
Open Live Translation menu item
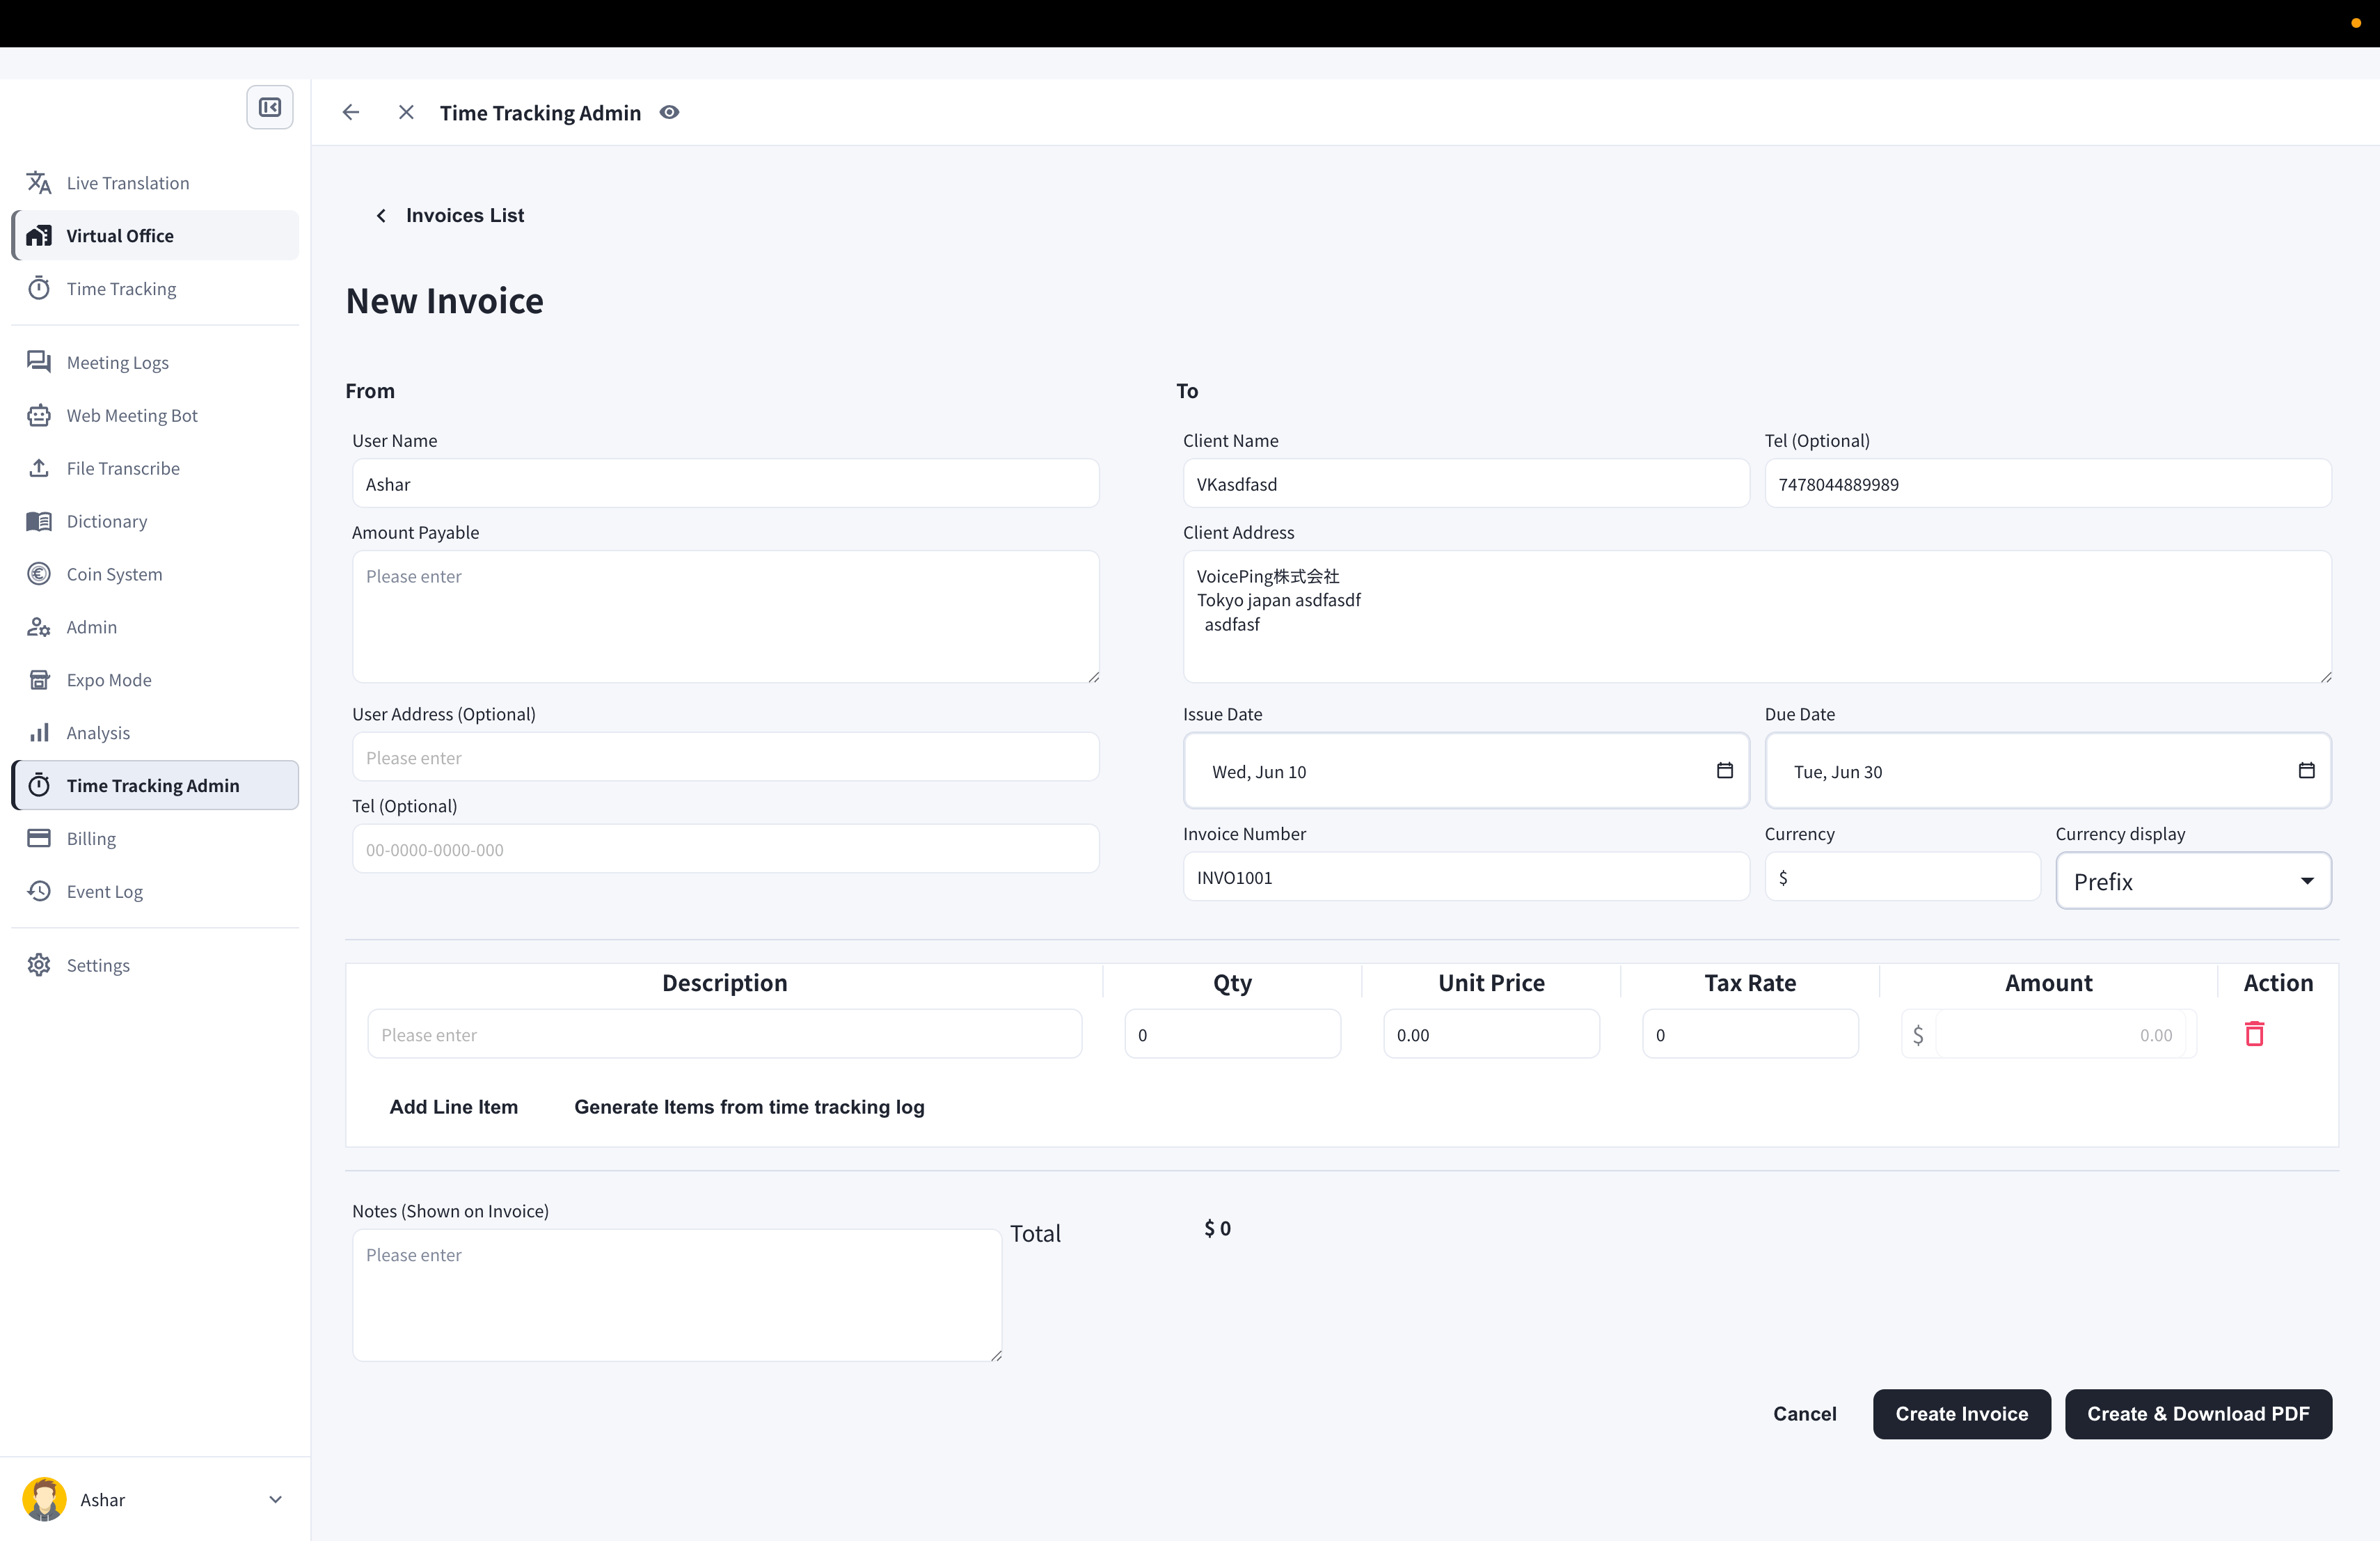(x=155, y=183)
